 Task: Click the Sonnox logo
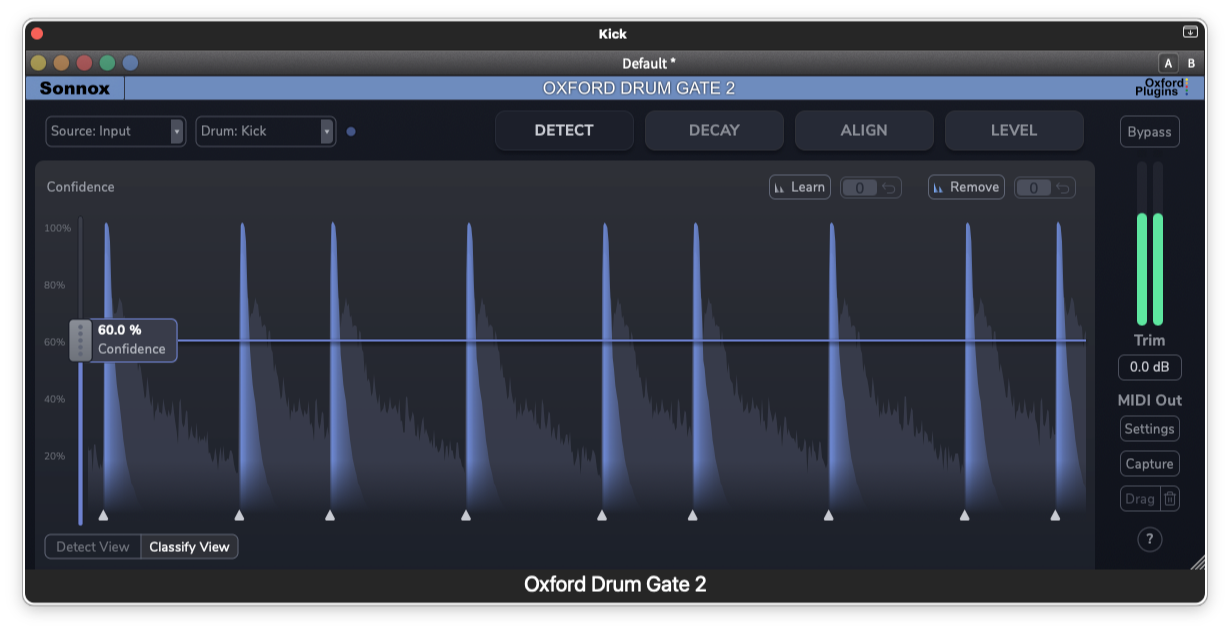click(x=73, y=88)
